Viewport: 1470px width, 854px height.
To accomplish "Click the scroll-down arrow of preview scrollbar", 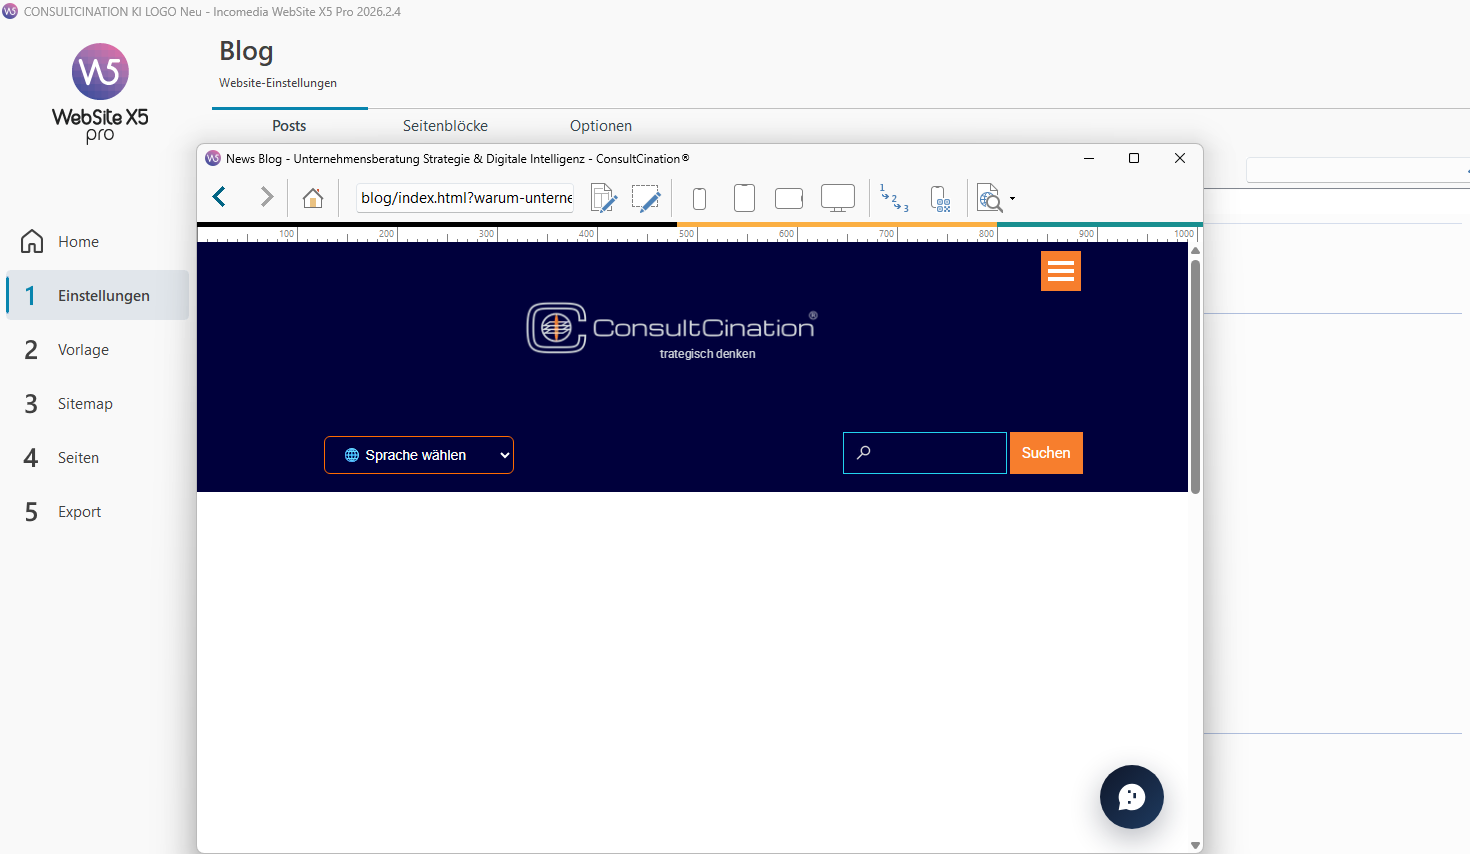I will (1195, 845).
